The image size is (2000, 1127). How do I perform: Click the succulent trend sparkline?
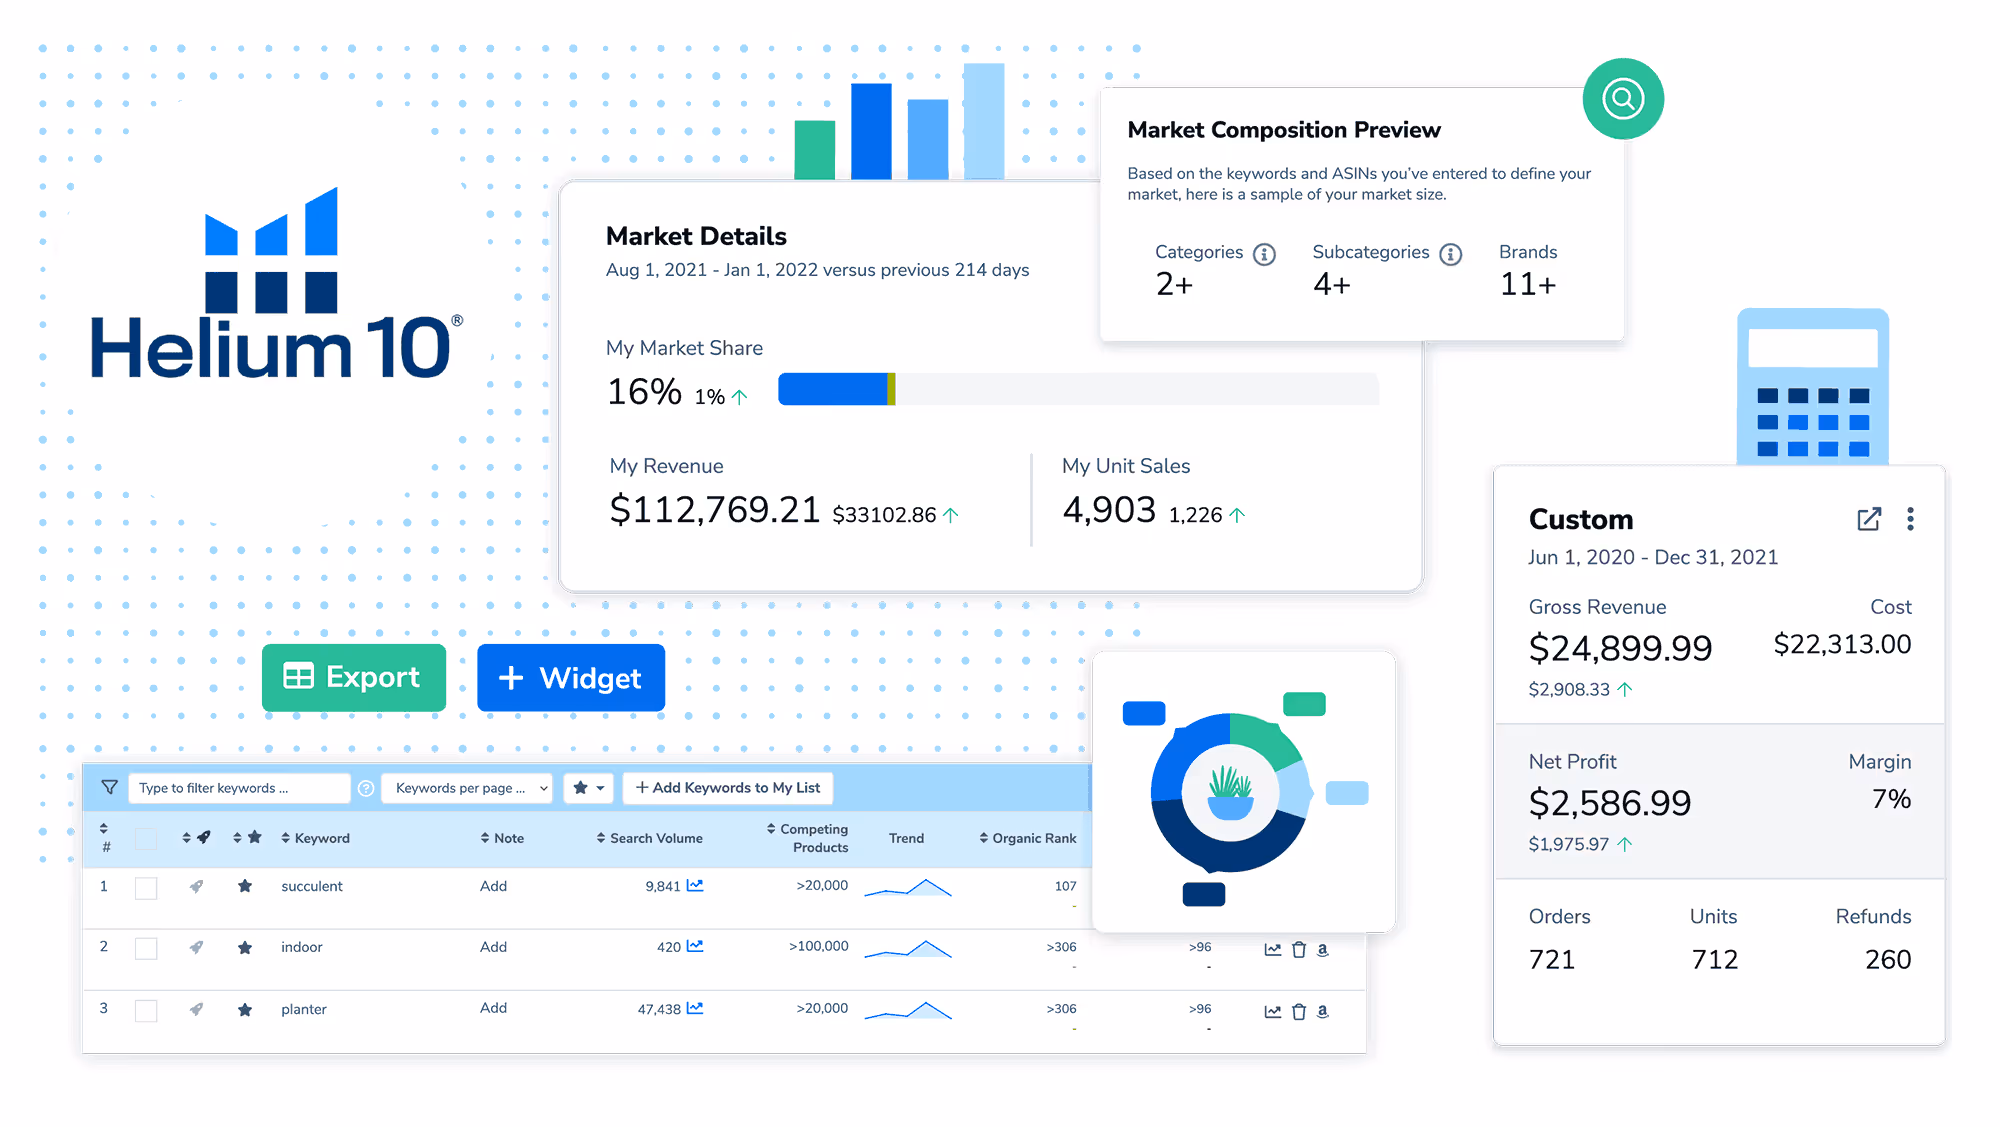point(908,887)
